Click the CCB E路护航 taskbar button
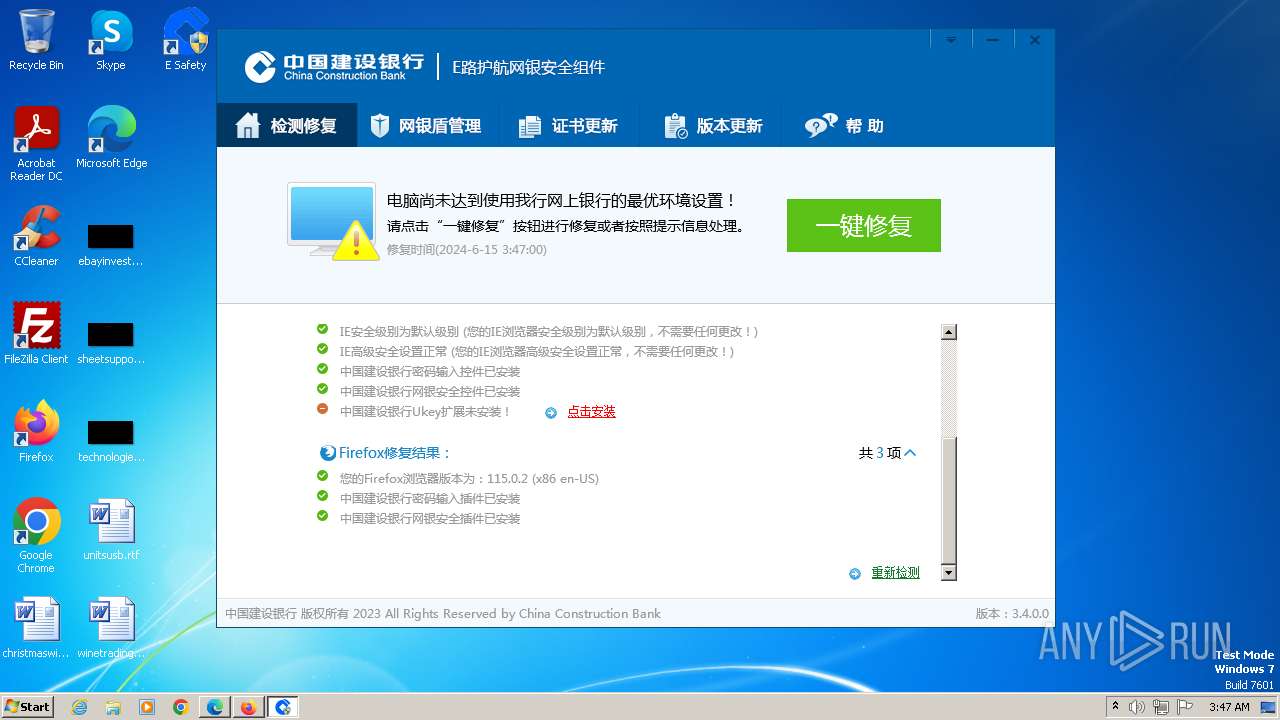This screenshot has height=720, width=1280. [x=283, y=707]
